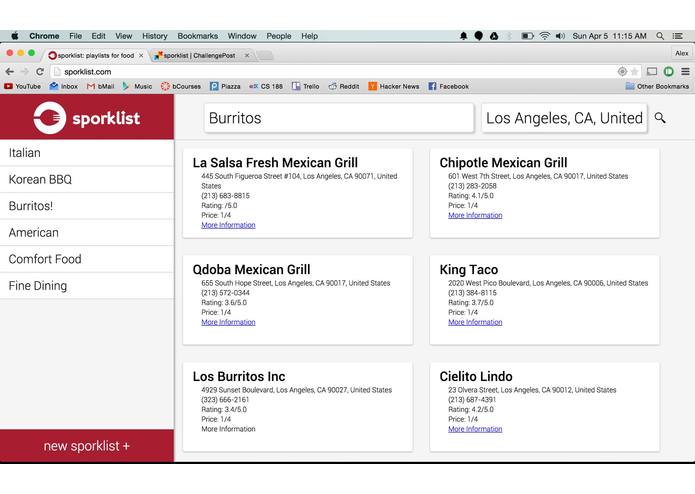The image size is (695, 494).
Task: Open the Chrome hamburger menu
Action: click(685, 71)
